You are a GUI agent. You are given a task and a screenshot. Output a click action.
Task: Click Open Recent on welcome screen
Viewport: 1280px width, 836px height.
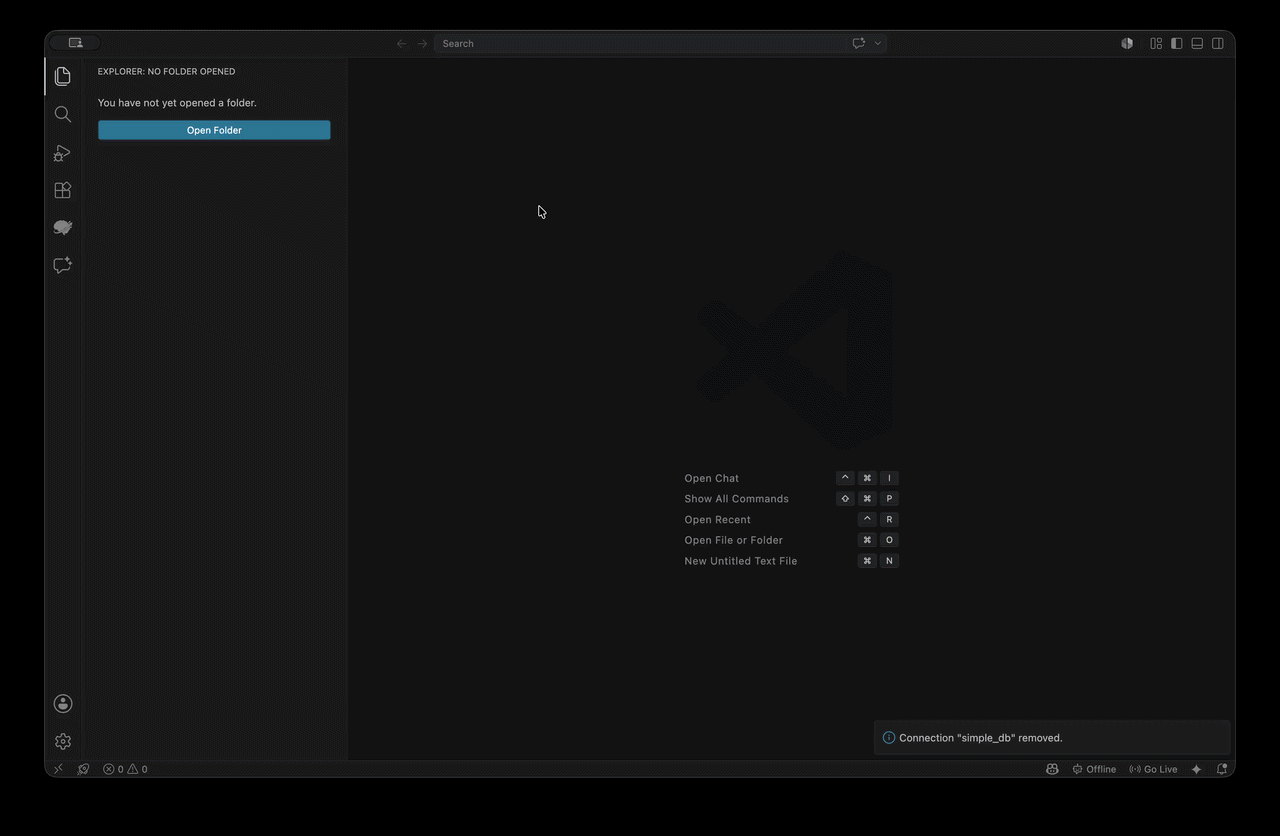791,520
